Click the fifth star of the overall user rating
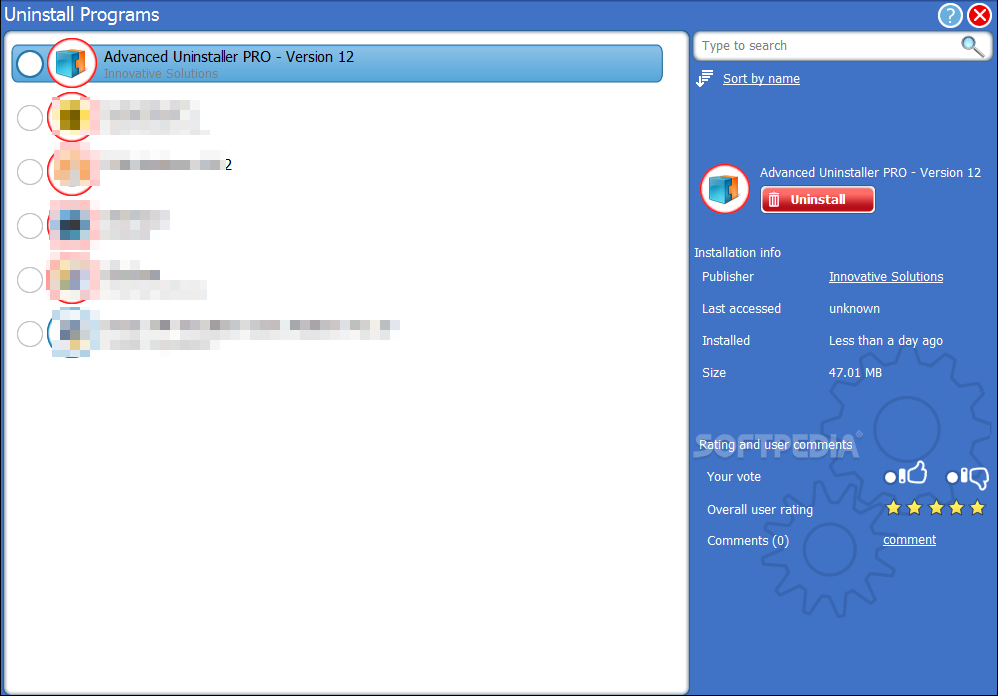 pos(978,508)
